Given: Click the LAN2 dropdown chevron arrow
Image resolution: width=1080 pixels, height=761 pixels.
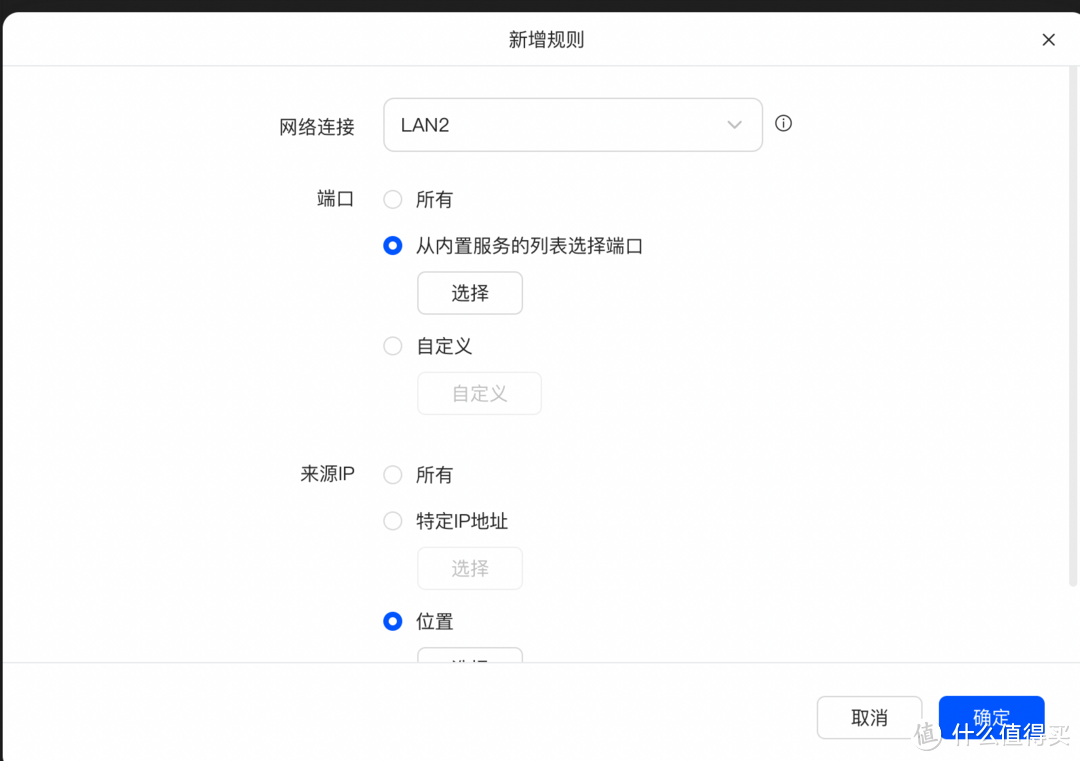Looking at the screenshot, I should [734, 124].
